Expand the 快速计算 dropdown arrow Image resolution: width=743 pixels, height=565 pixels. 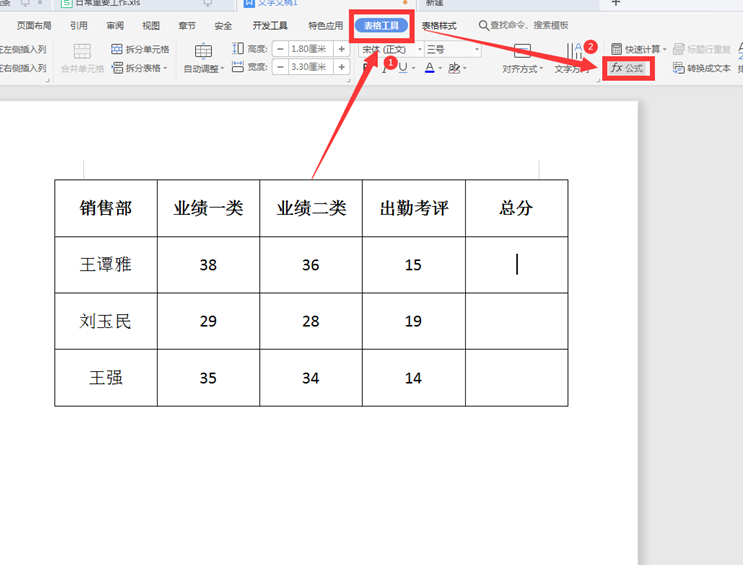point(664,49)
